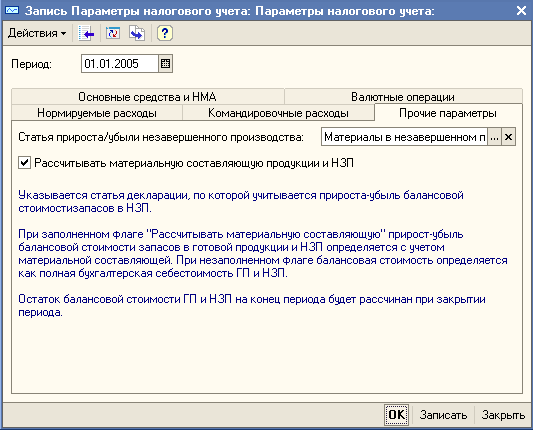Clear the статья field with X button
Image resolution: width=533 pixels, height=430 pixels.
(x=509, y=137)
